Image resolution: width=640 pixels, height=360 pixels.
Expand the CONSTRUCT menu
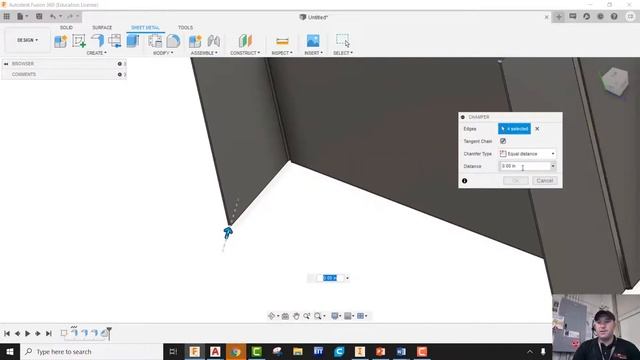245,53
